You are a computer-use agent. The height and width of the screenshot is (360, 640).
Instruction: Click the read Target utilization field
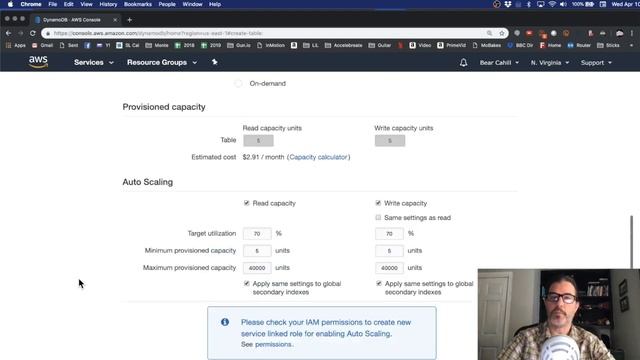[257, 233]
